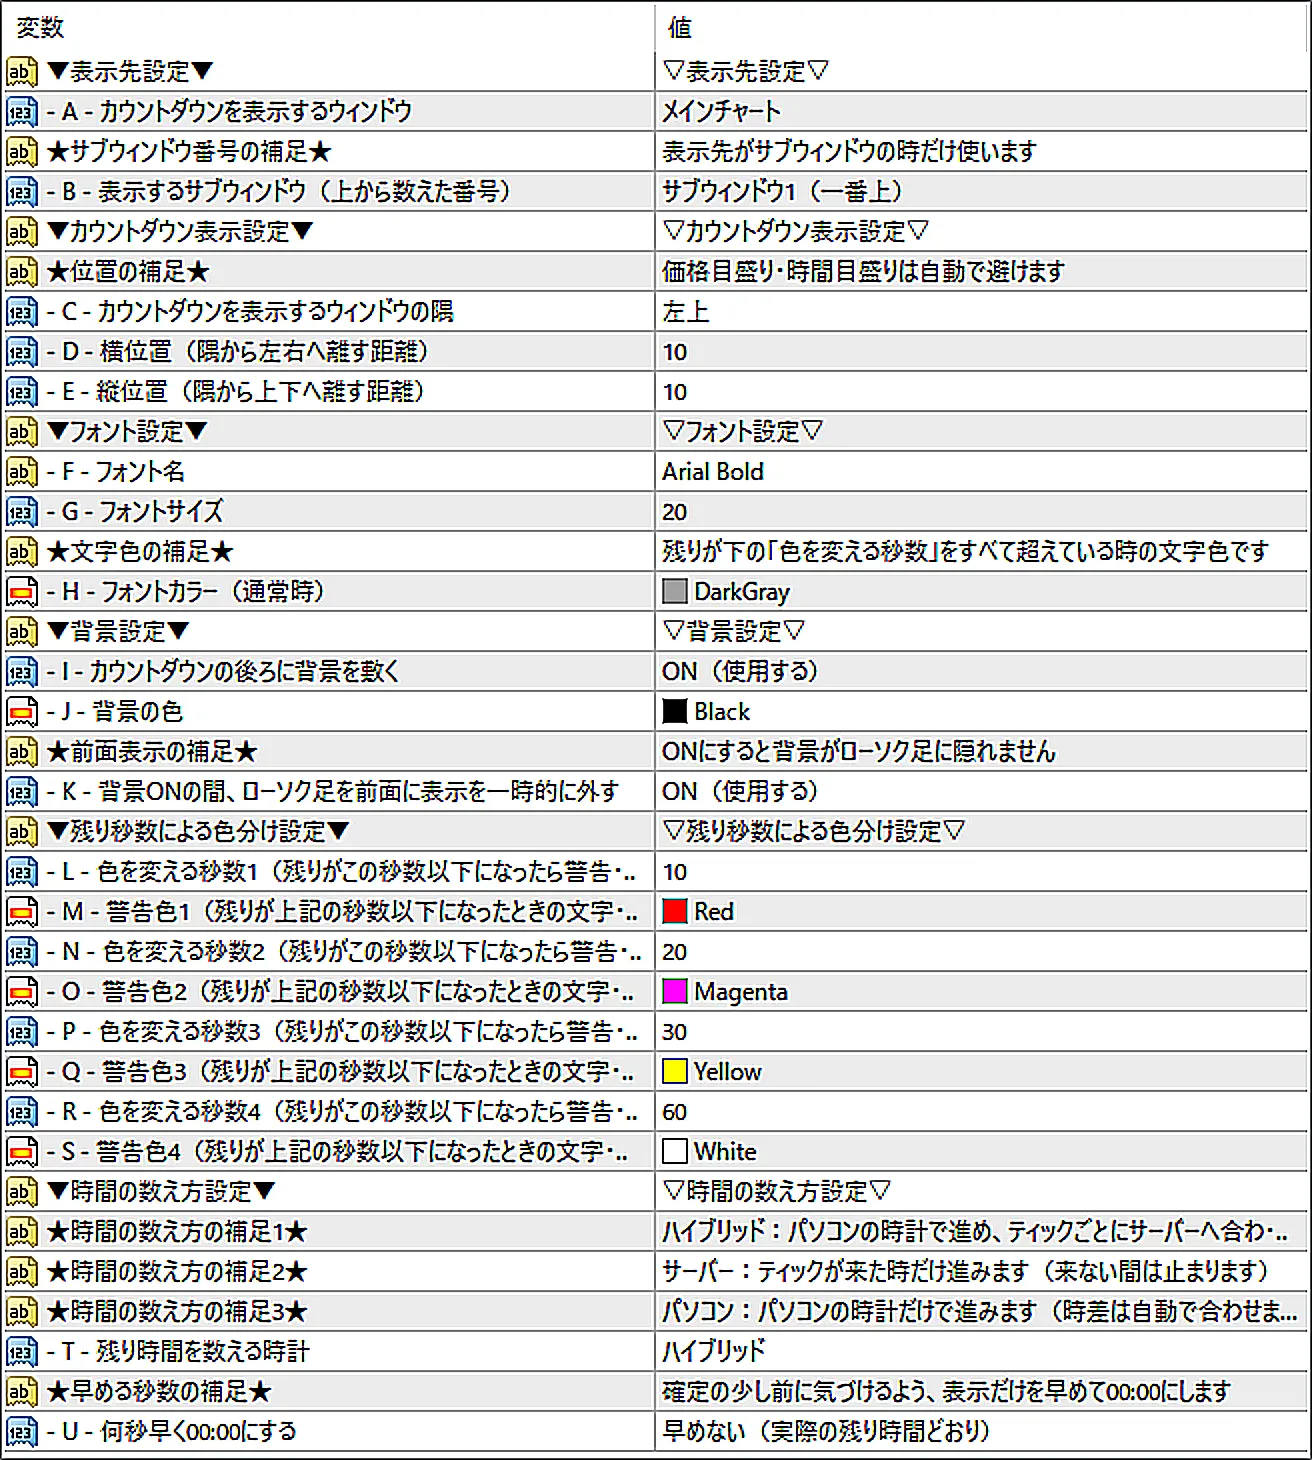Click the integer icon of U - 何秒早く00:00にする
Image resolution: width=1312 pixels, height=1460 pixels.
[22, 1432]
